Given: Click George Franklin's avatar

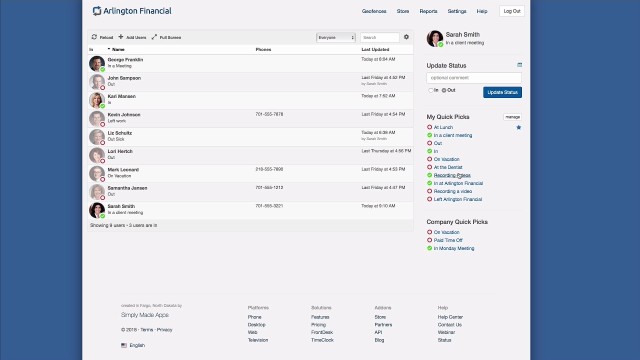Looking at the screenshot, I should pos(97,64).
